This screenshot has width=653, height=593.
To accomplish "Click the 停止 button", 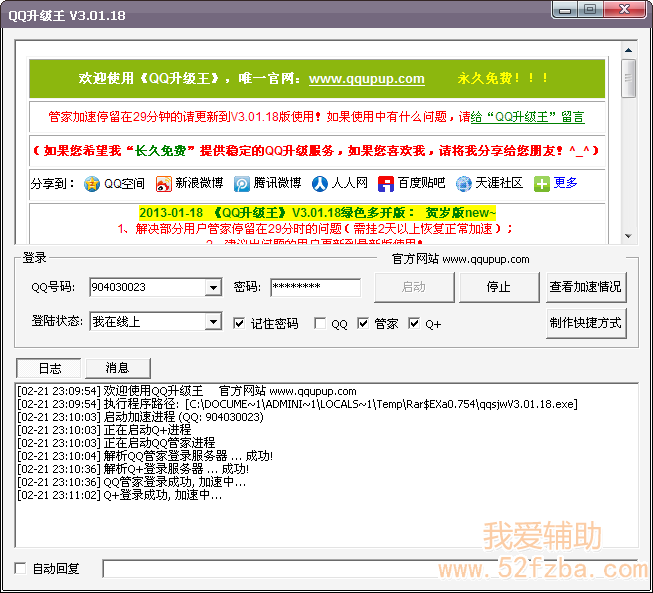I will (499, 287).
